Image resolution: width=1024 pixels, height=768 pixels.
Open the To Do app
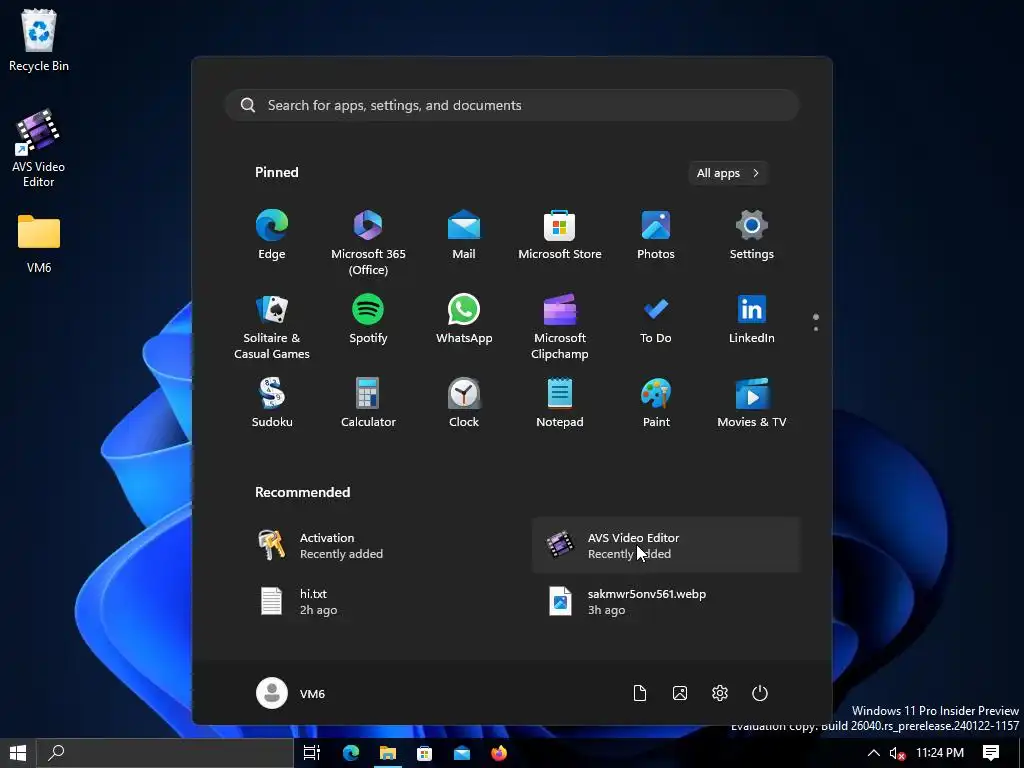click(x=656, y=319)
